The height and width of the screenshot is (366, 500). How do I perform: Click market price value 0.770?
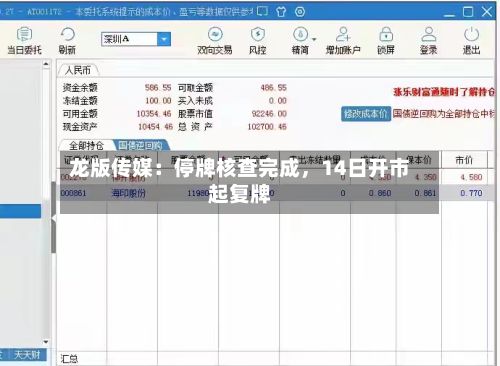pos(471,193)
